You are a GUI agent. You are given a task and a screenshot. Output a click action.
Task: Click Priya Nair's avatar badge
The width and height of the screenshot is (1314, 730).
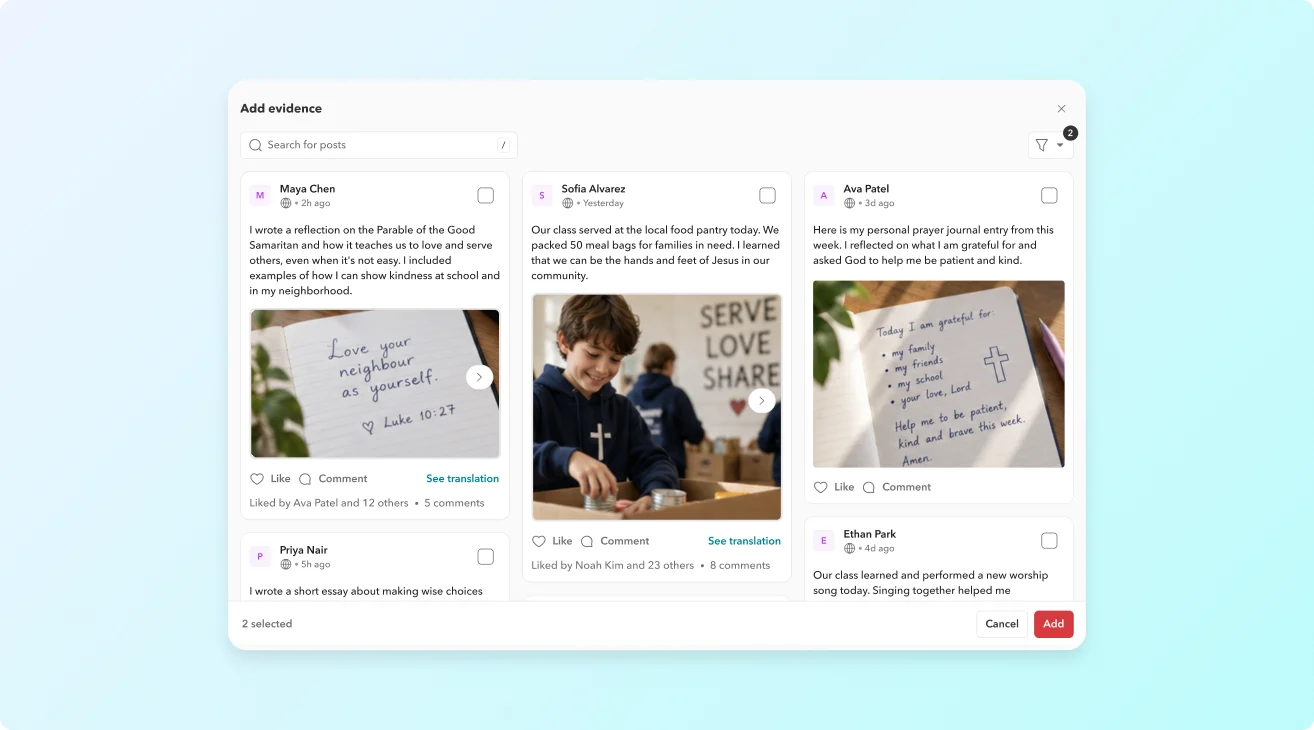[260, 557]
